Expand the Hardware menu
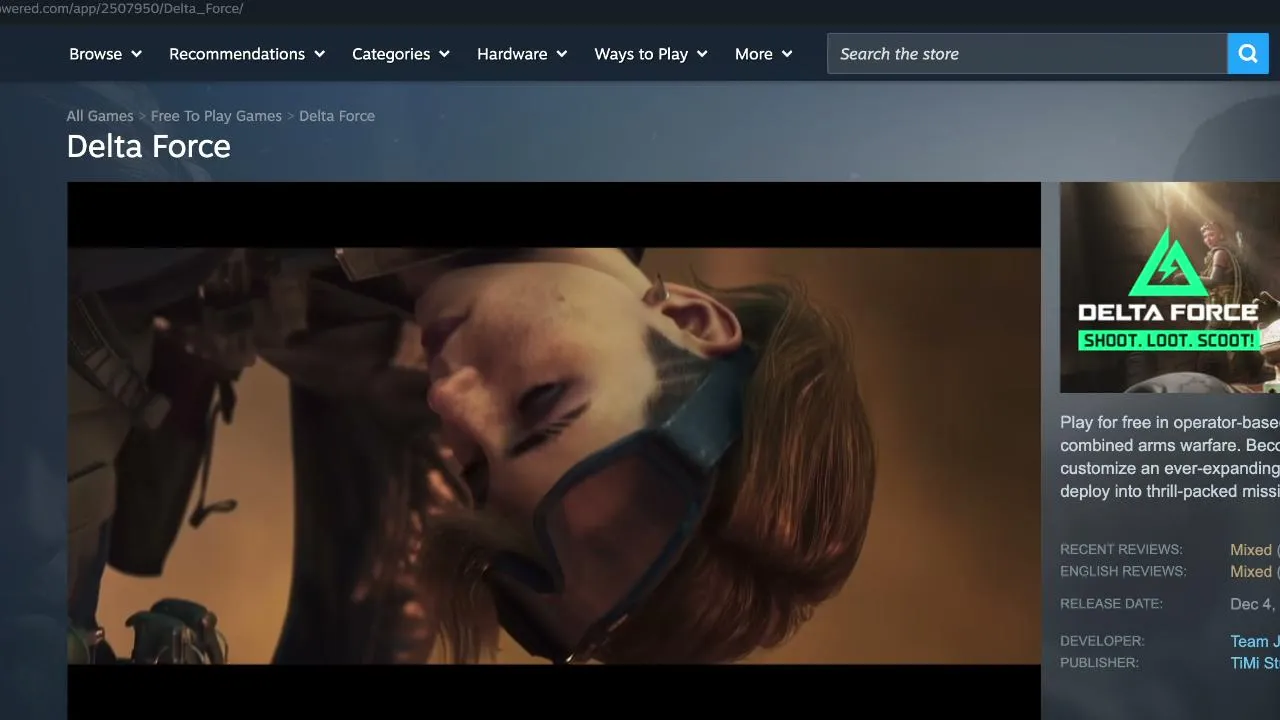Screen dimensions: 1280x720 tap(522, 54)
